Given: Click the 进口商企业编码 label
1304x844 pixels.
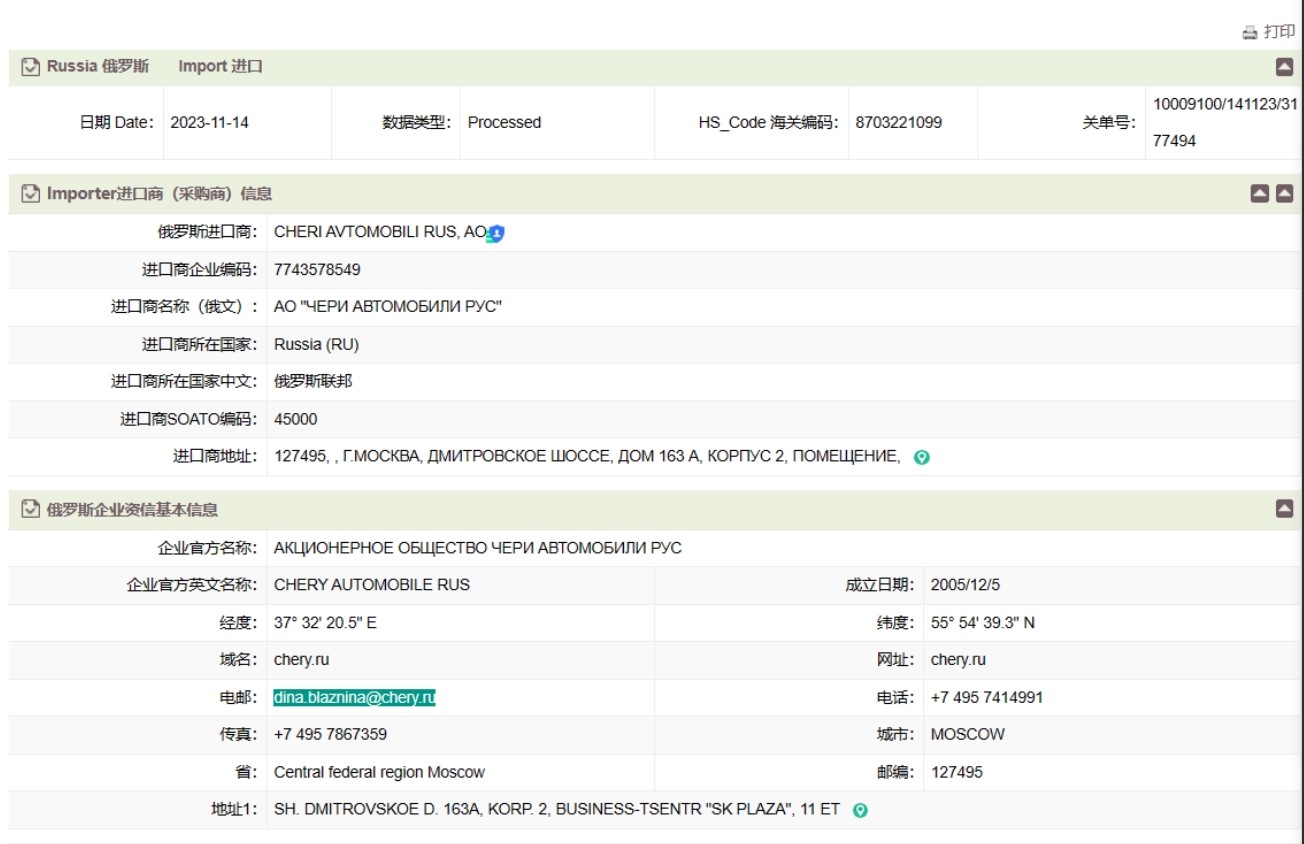Looking at the screenshot, I should (199, 270).
